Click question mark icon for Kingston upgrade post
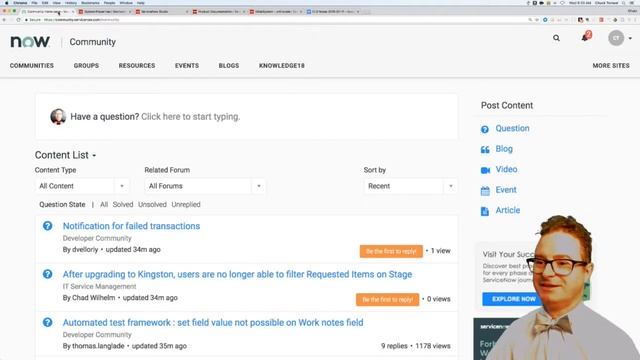This screenshot has height=360, width=640. pos(47,274)
